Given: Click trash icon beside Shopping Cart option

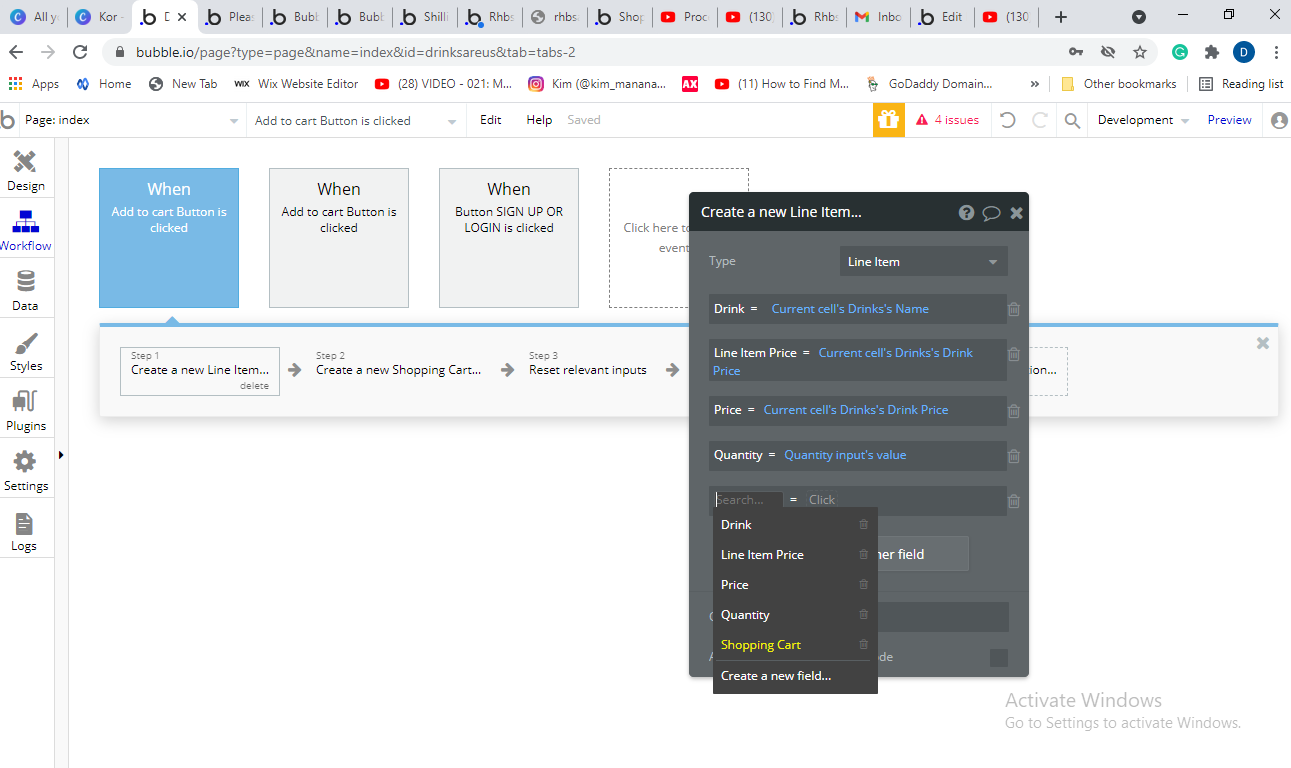Looking at the screenshot, I should point(864,645).
